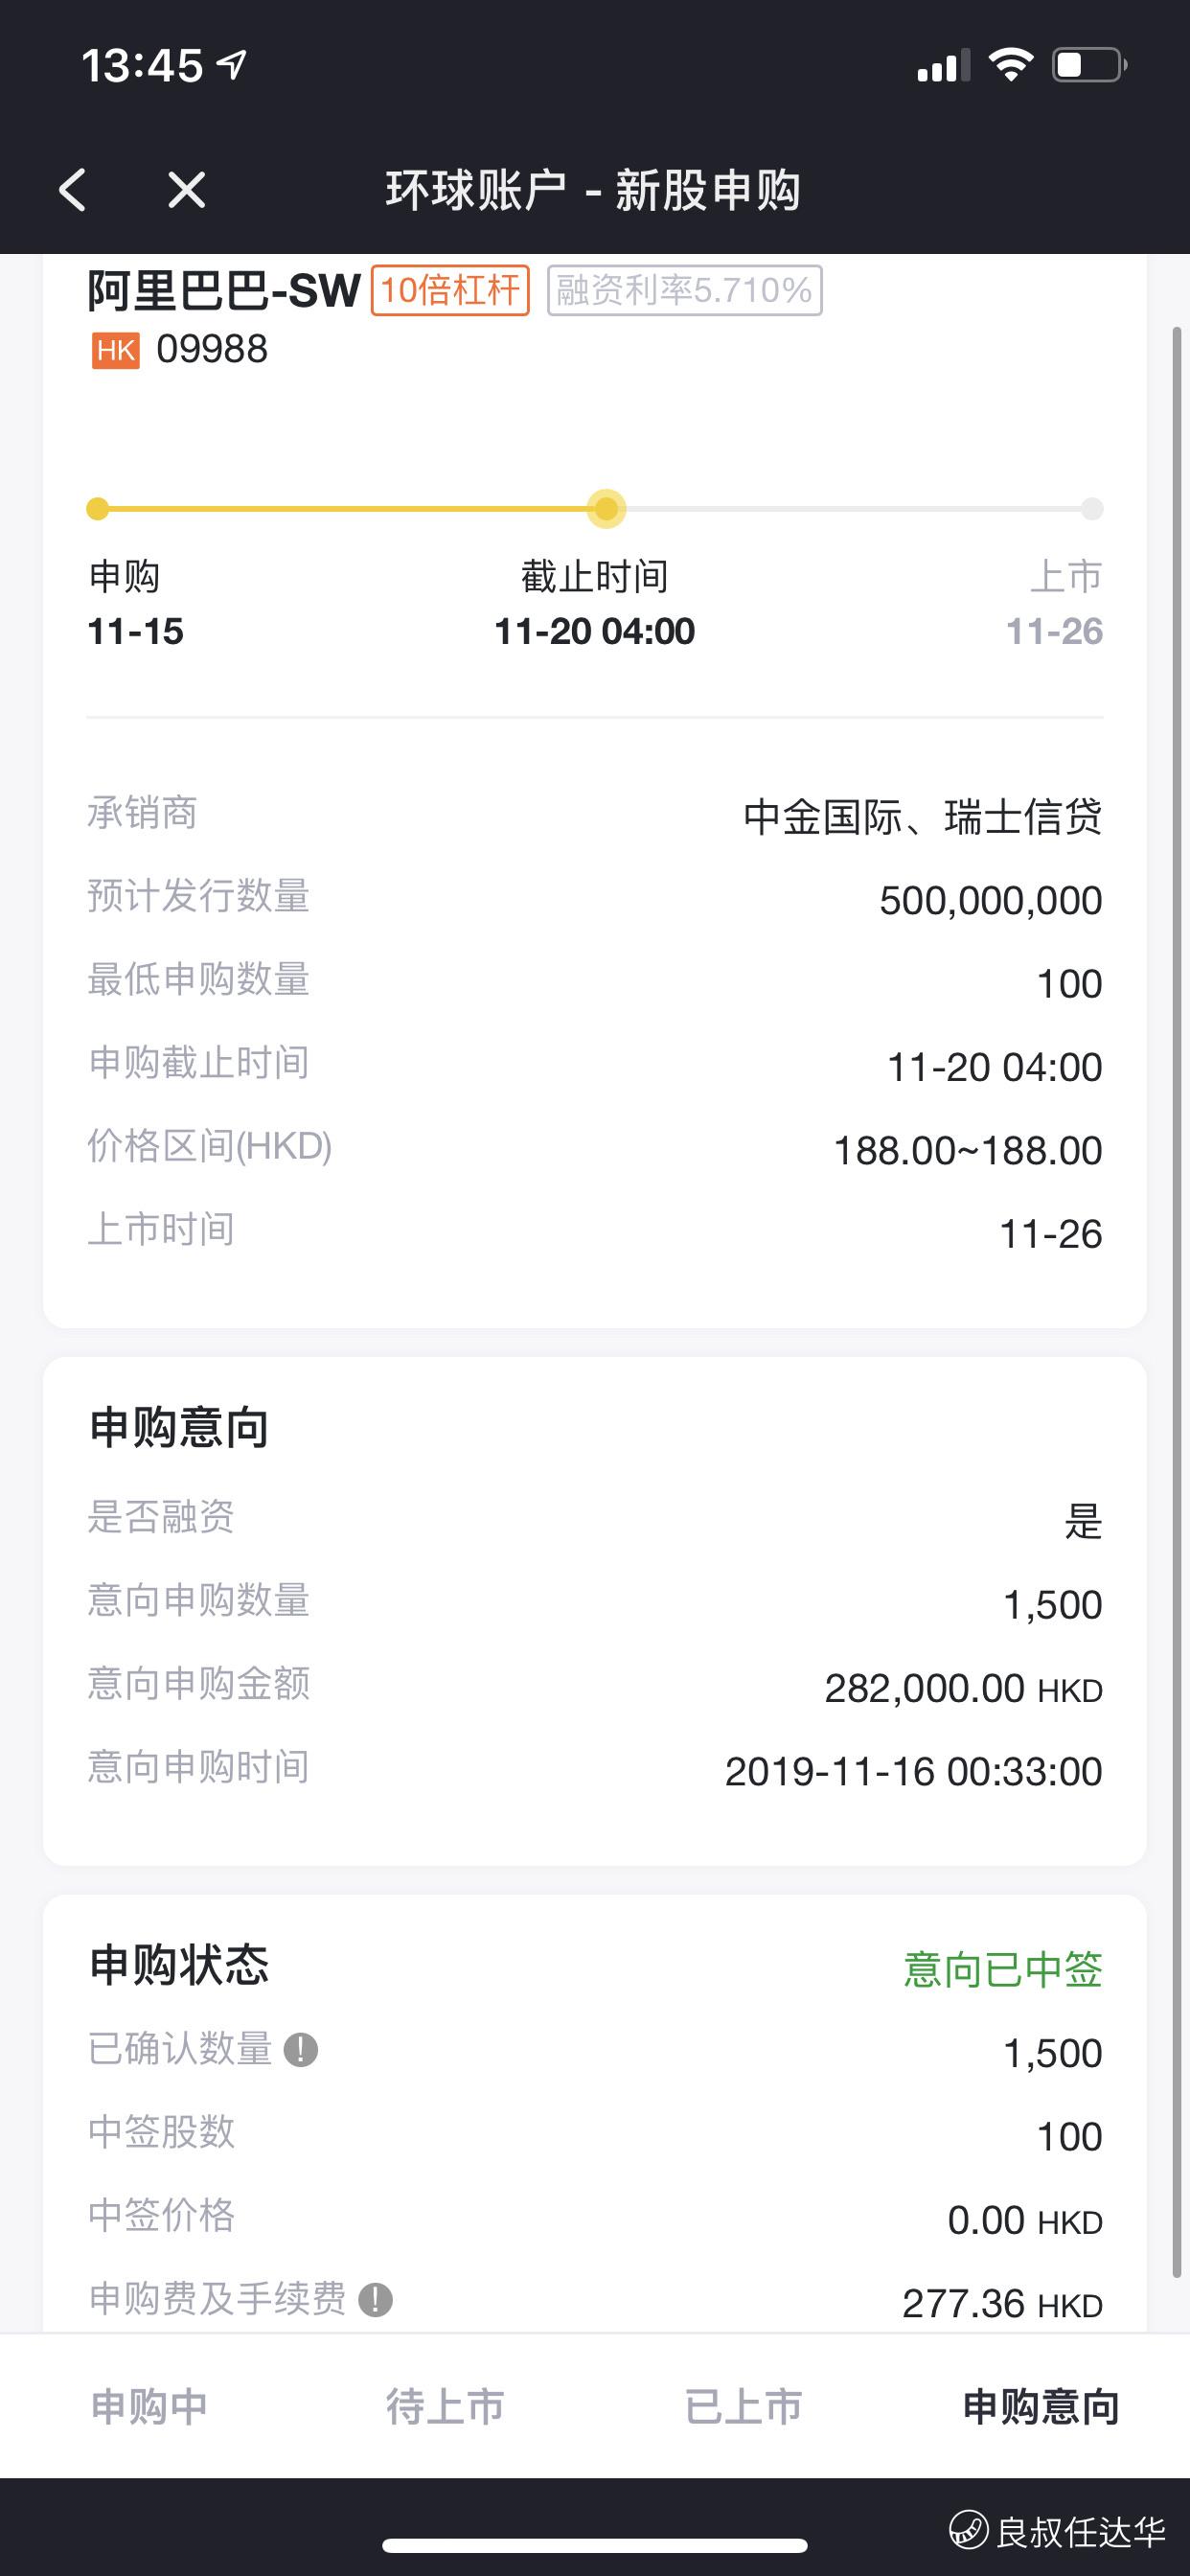This screenshot has width=1190, height=2576.
Task: Tap info icon beside 已确认数量
Action: point(301,2050)
